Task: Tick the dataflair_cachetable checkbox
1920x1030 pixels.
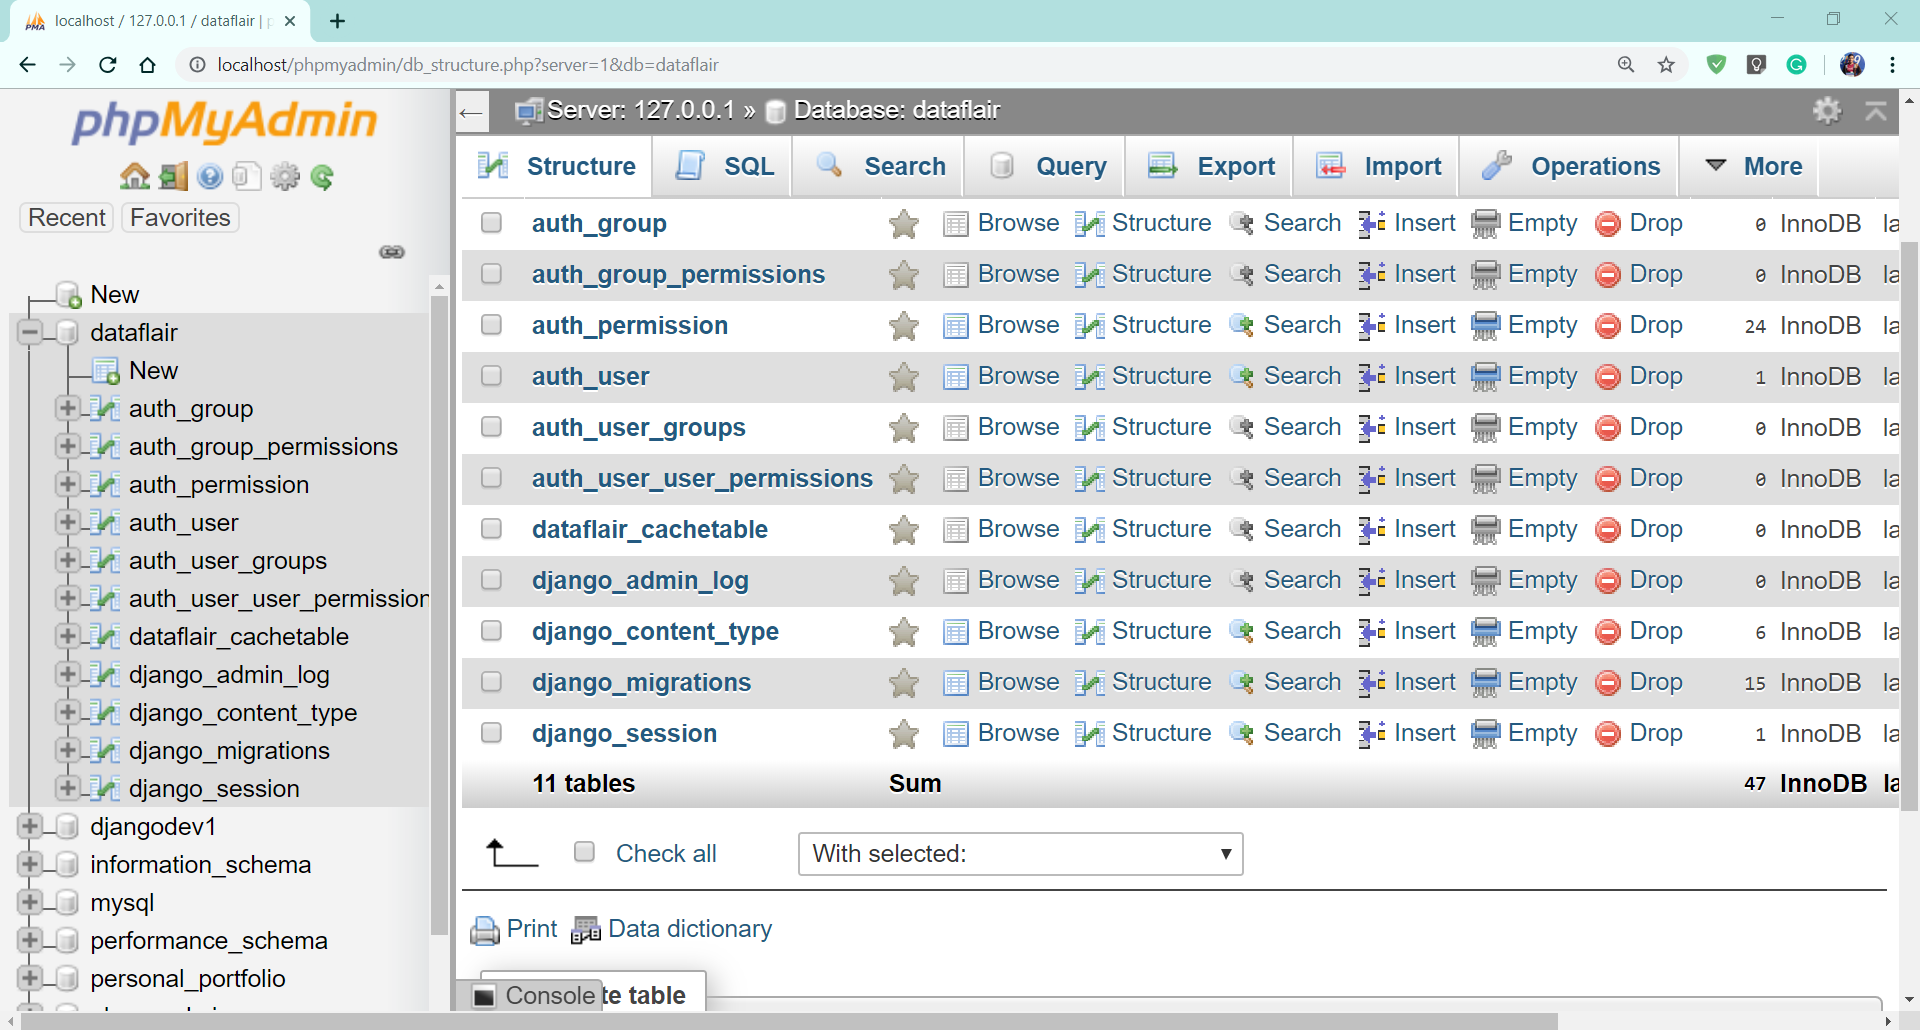Action: click(491, 528)
